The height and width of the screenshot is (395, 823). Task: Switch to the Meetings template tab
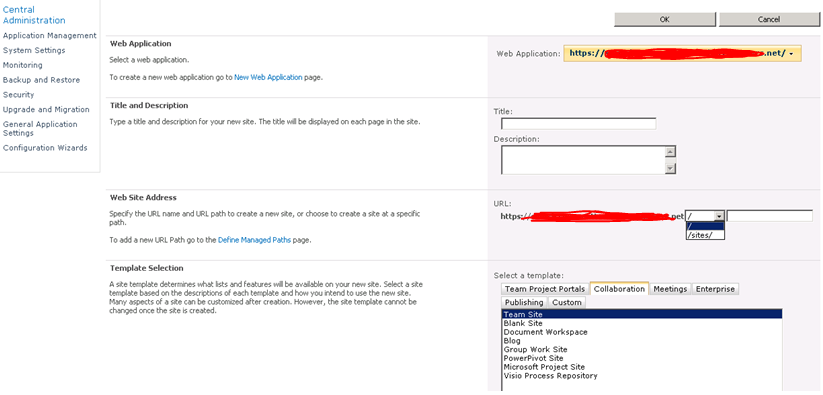tap(670, 289)
